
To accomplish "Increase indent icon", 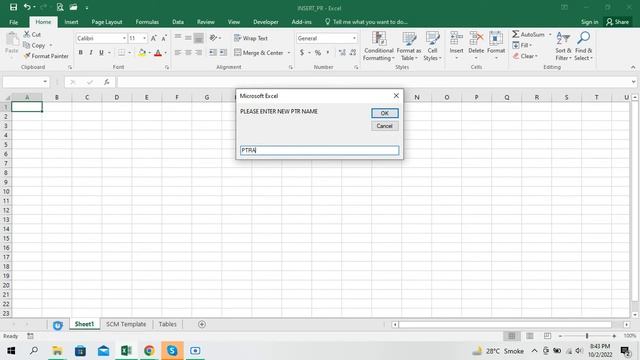I will [223, 53].
